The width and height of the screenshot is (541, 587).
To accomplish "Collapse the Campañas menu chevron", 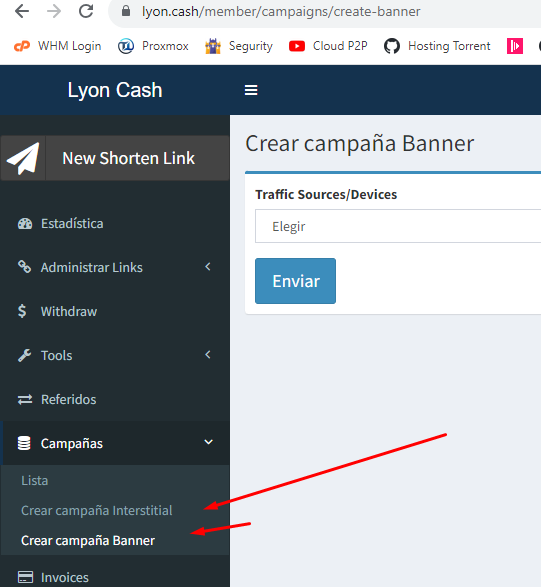I will tap(208, 442).
